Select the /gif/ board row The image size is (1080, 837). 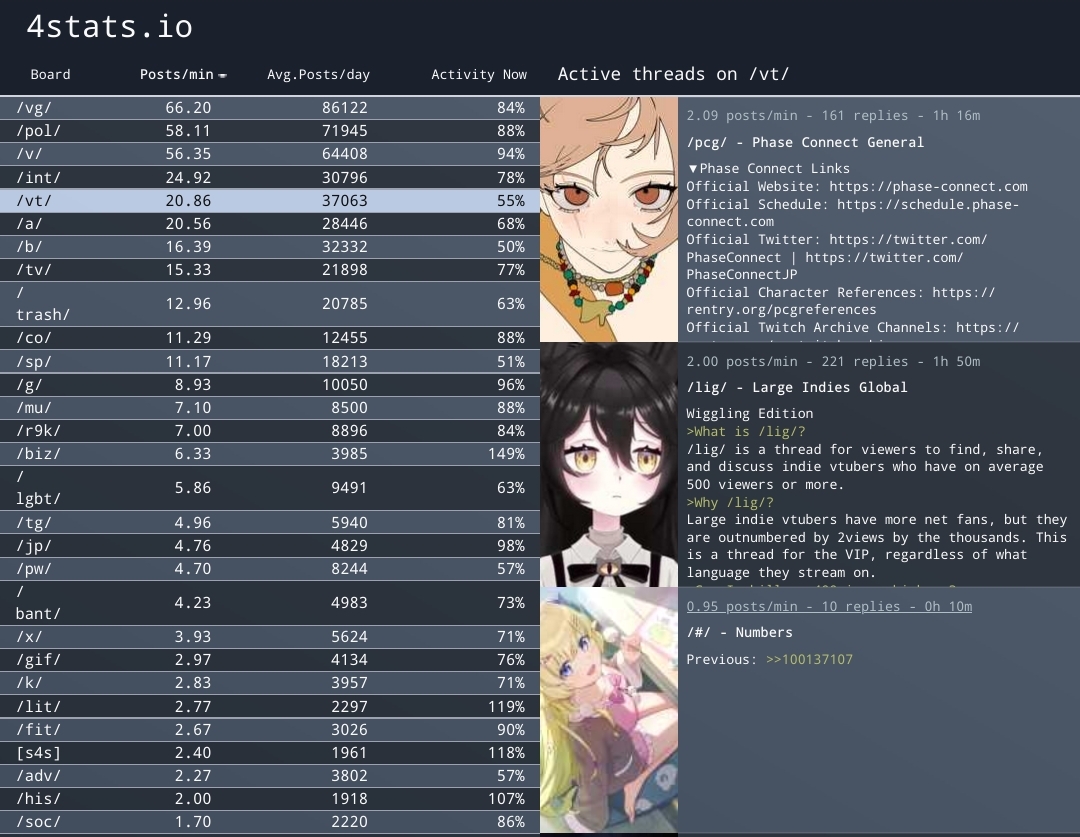coord(270,660)
